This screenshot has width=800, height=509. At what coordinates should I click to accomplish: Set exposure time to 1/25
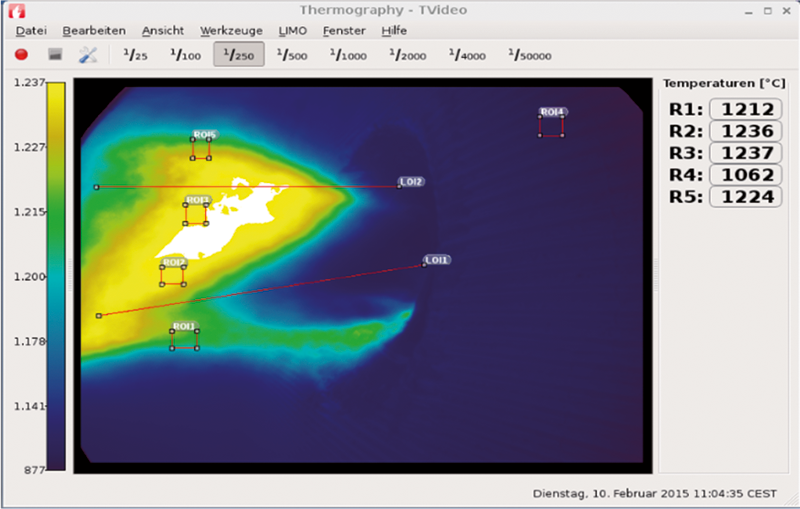pyautogui.click(x=134, y=55)
